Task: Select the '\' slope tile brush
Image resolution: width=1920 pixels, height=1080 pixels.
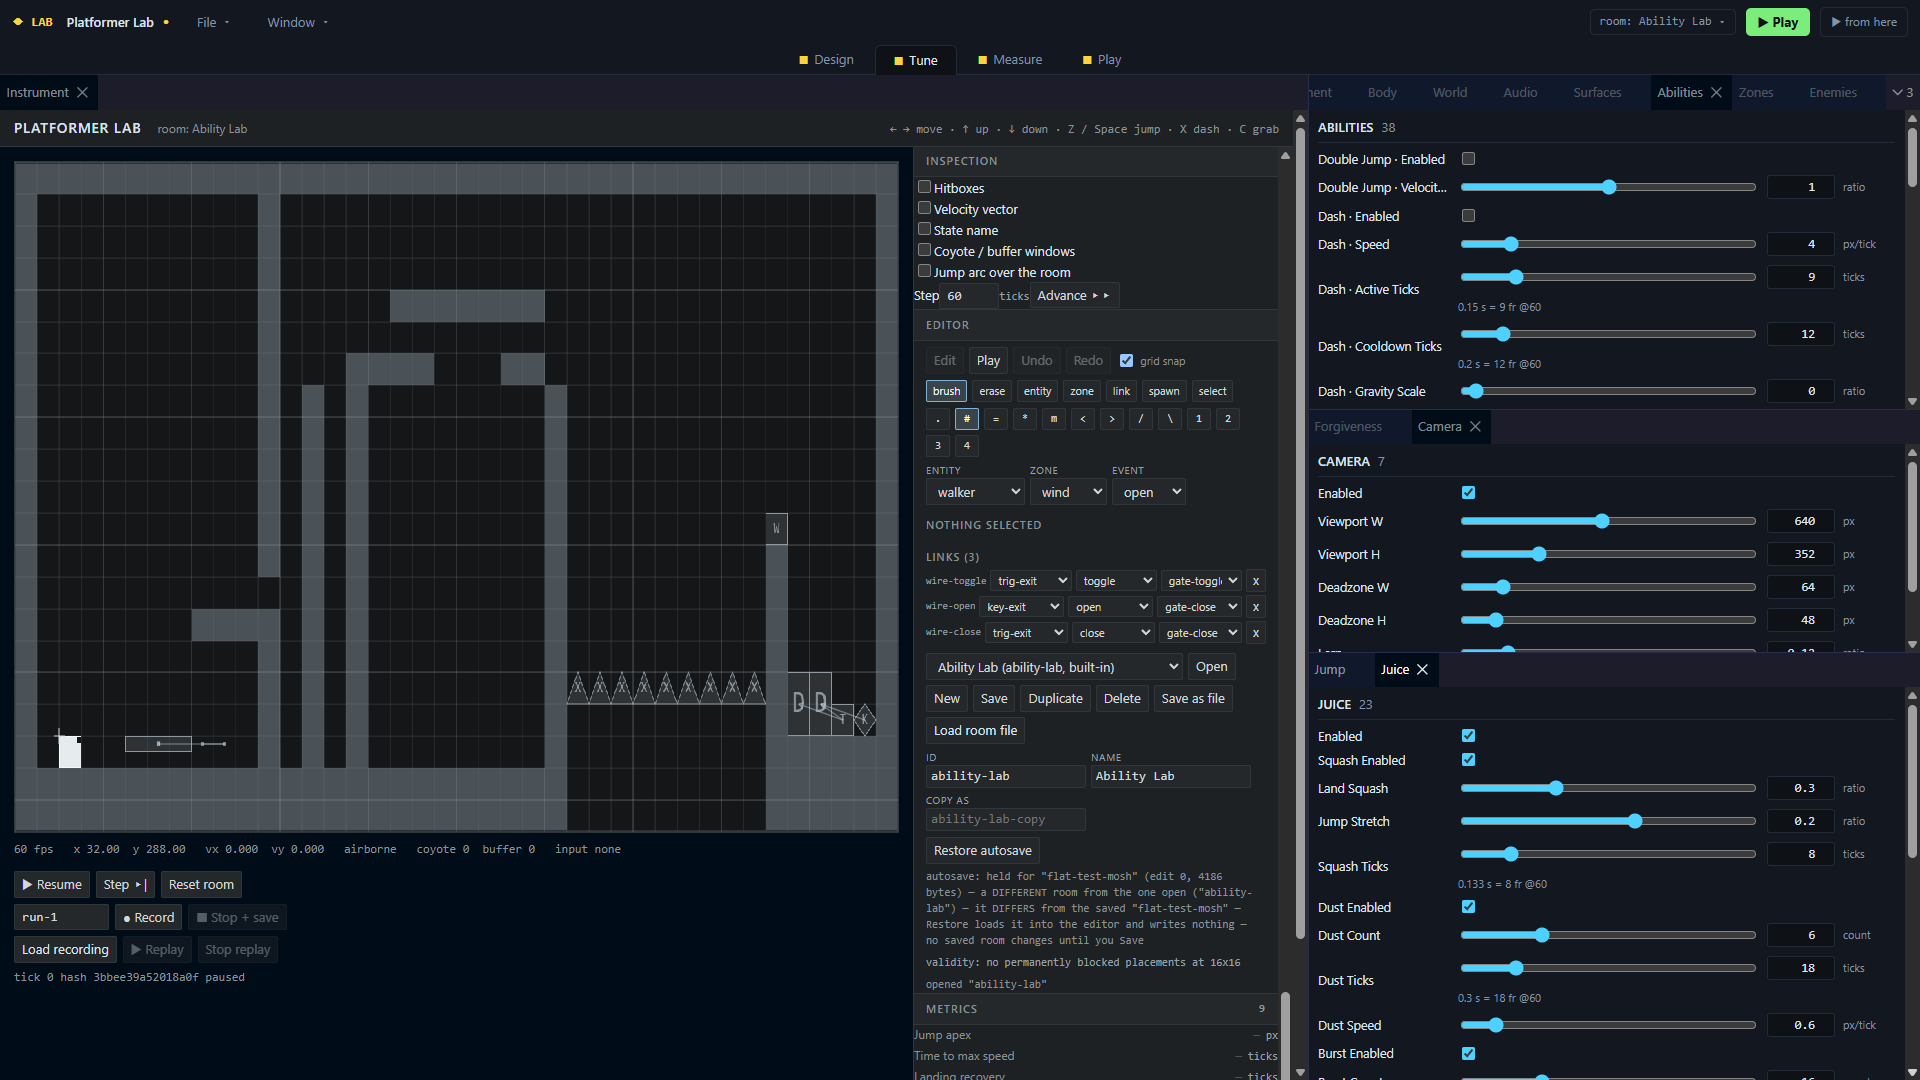Action: [1169, 419]
